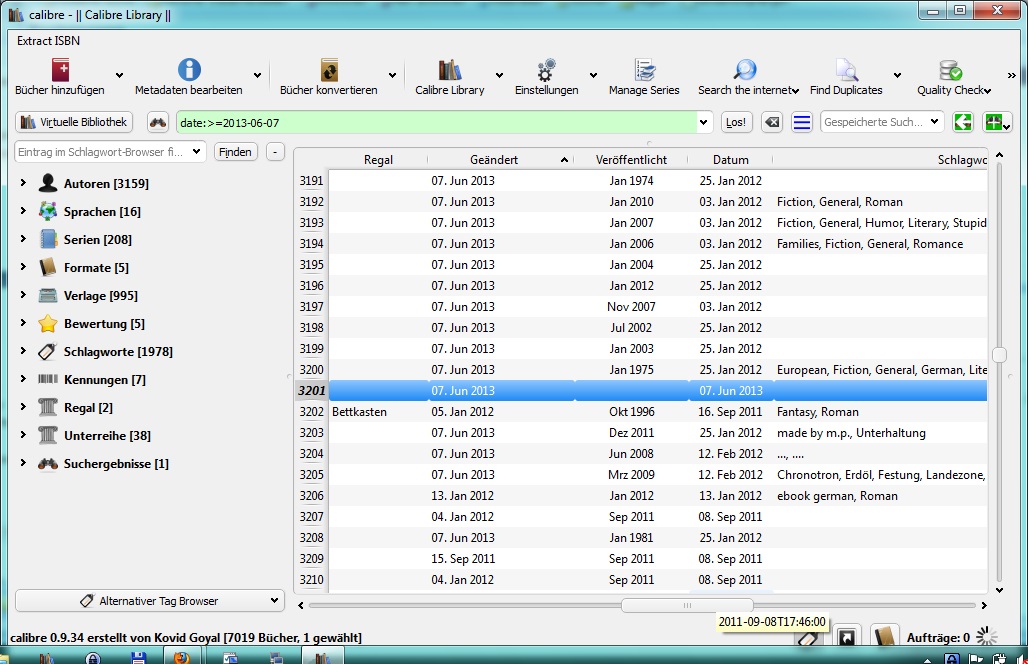Click the Kennungen barcode icon

pyautogui.click(x=48, y=379)
